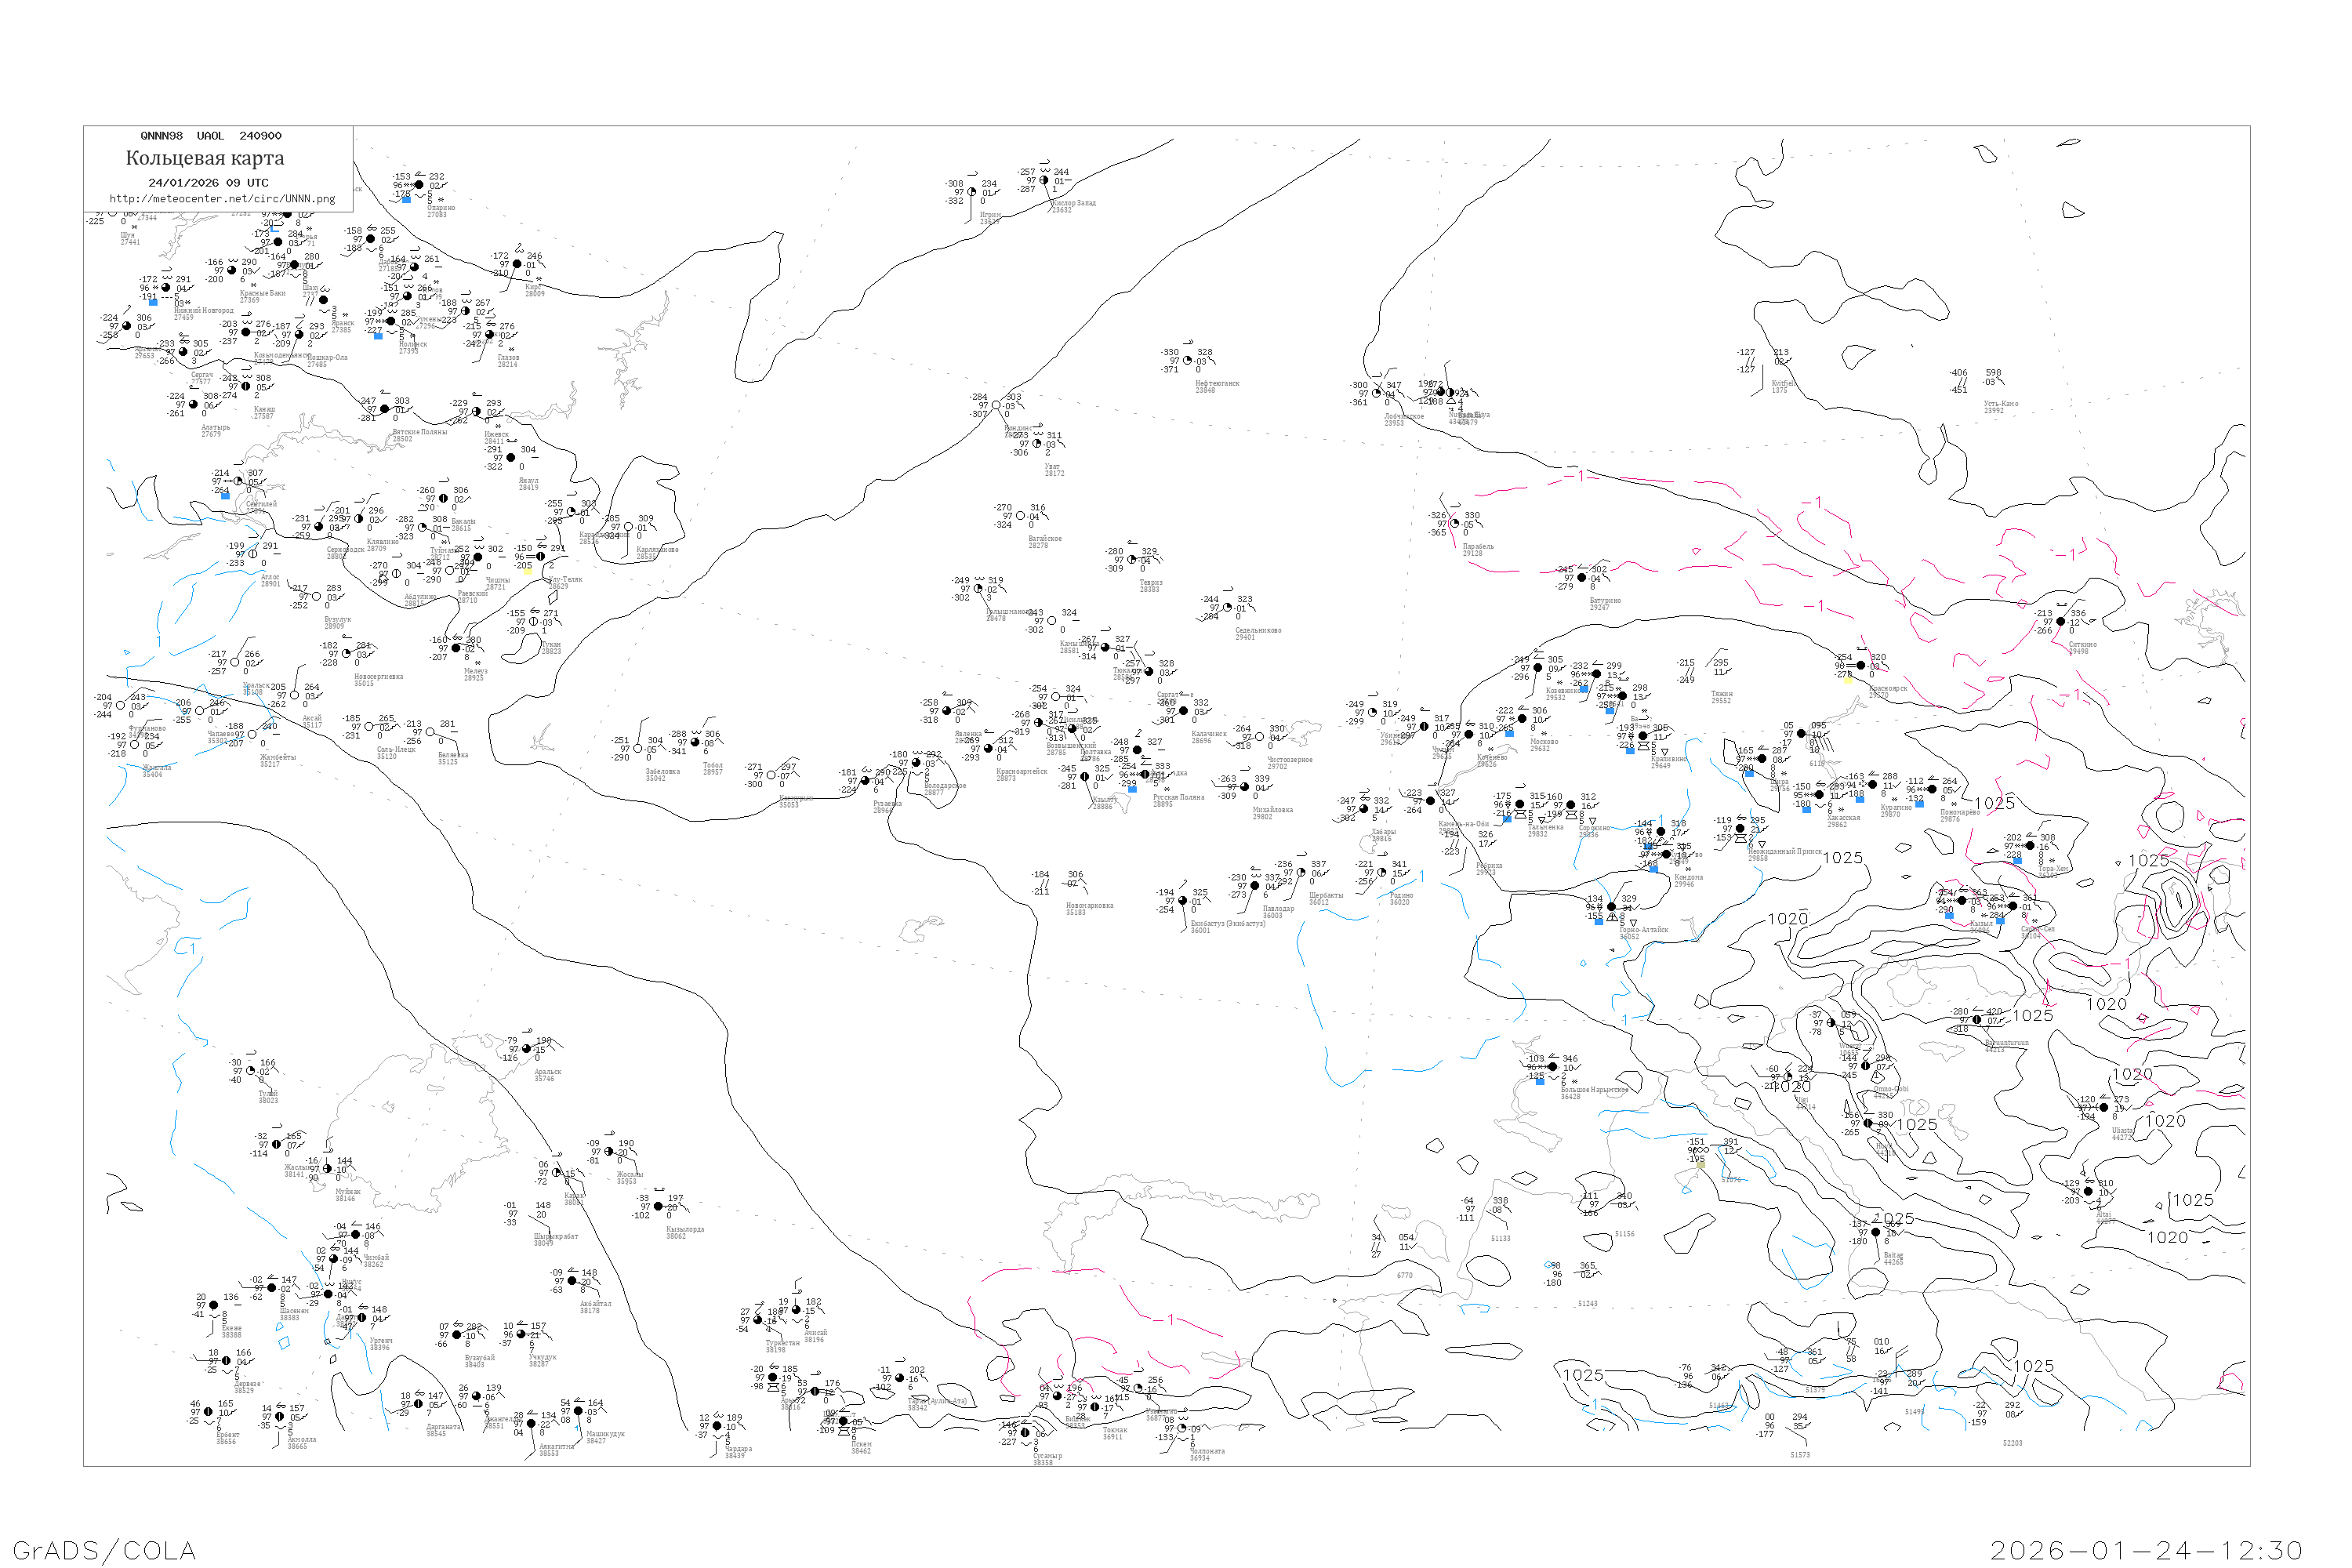2352x1568 pixels.
Task: Click the meteocenter.net UNNN.png URL
Action: [222, 199]
